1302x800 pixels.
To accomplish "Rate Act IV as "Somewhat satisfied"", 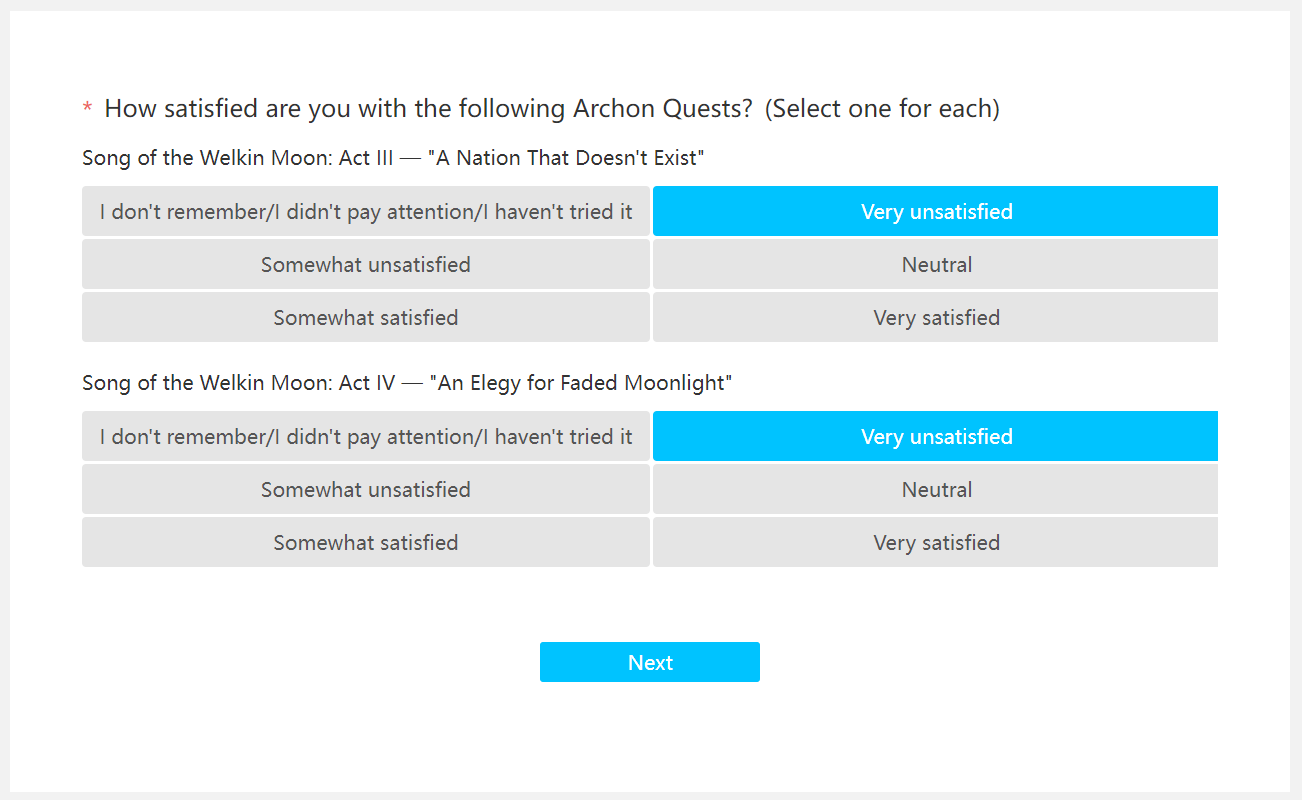I will click(x=366, y=543).
